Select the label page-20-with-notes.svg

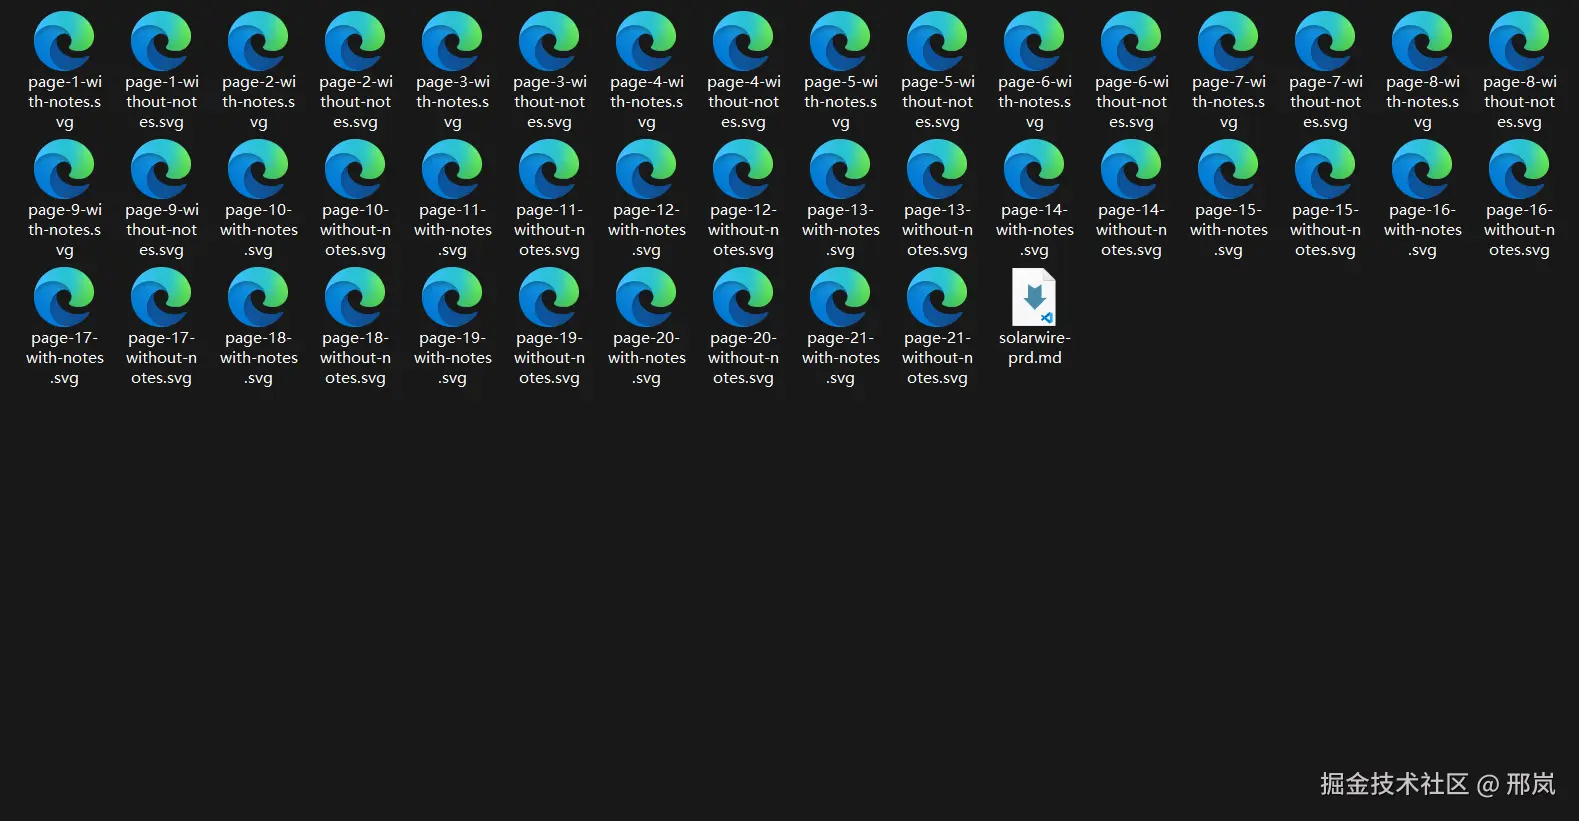tap(646, 358)
